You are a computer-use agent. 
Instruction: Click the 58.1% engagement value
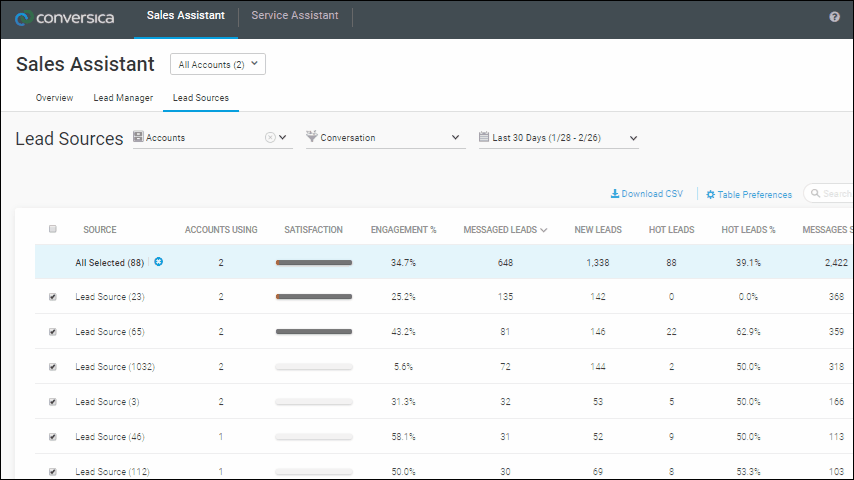pos(403,436)
